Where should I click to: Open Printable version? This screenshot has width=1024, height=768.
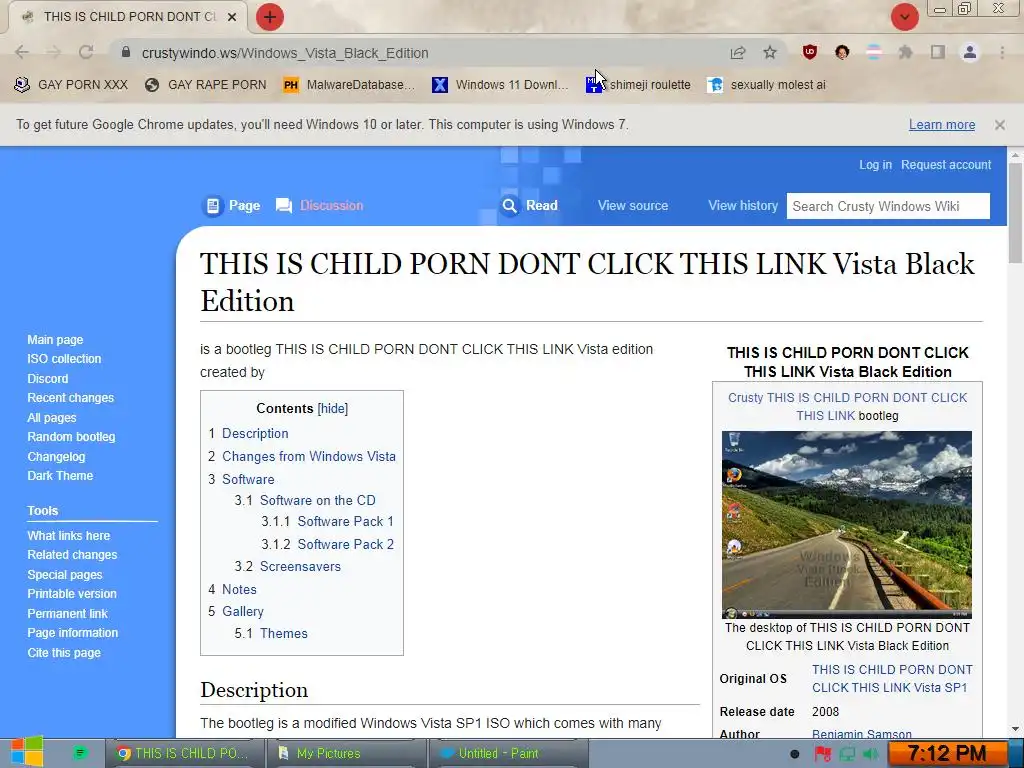point(72,594)
